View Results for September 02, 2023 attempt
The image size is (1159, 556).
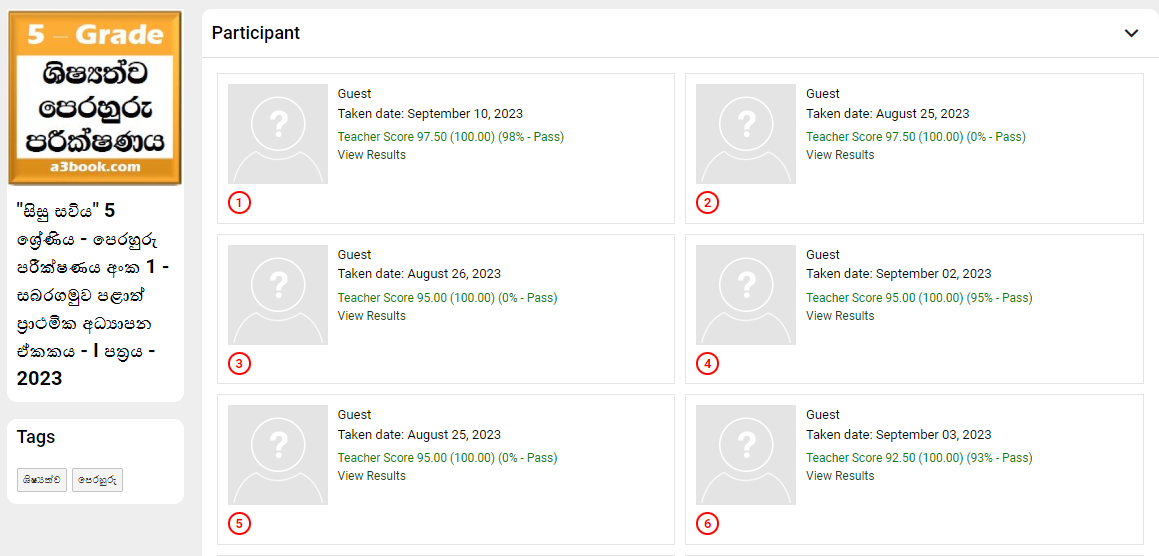coord(840,316)
